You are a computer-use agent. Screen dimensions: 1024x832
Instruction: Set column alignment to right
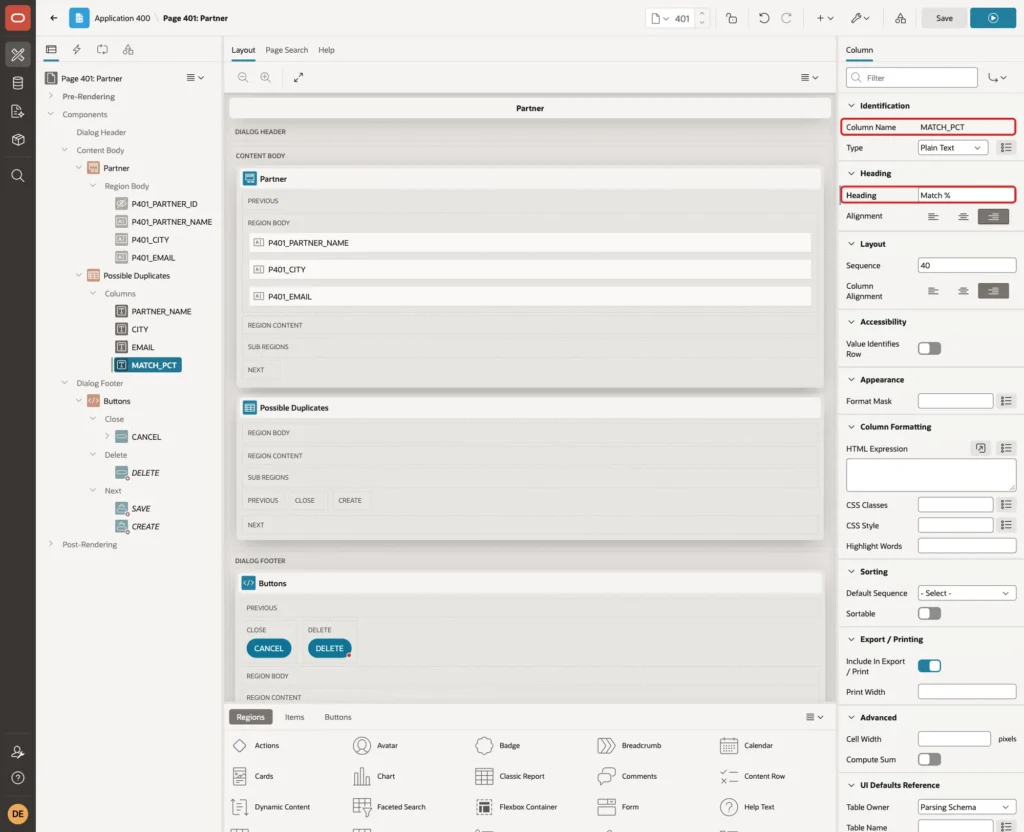(x=993, y=291)
